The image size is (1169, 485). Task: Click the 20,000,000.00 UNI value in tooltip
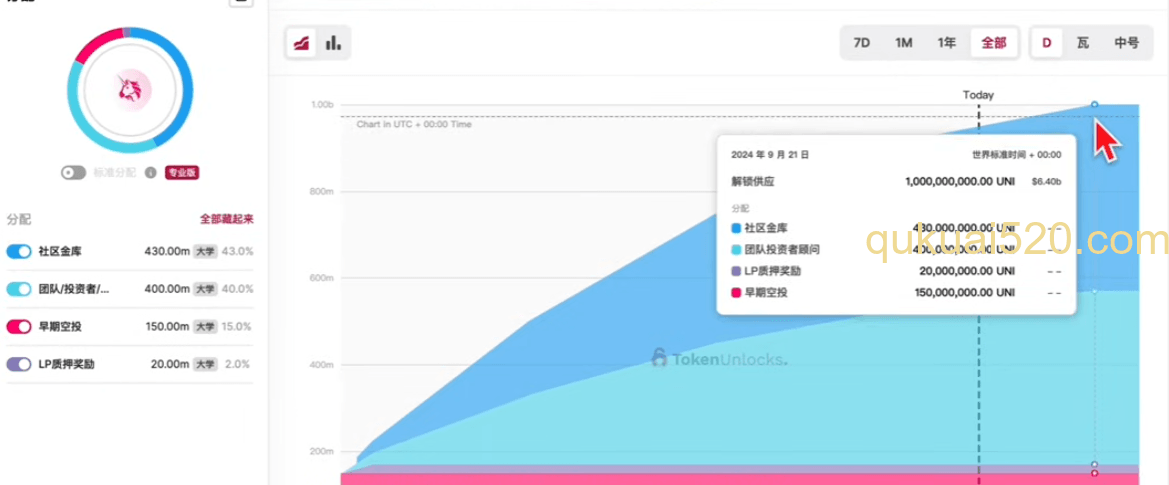coord(968,271)
